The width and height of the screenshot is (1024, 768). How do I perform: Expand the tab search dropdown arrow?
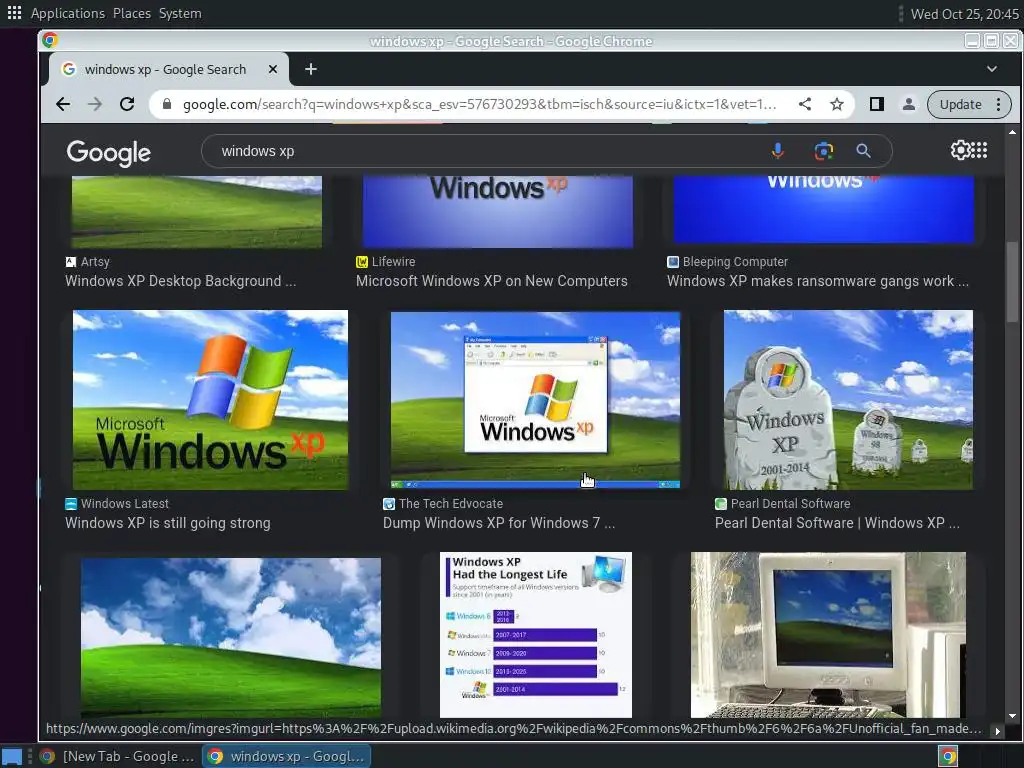click(x=991, y=69)
